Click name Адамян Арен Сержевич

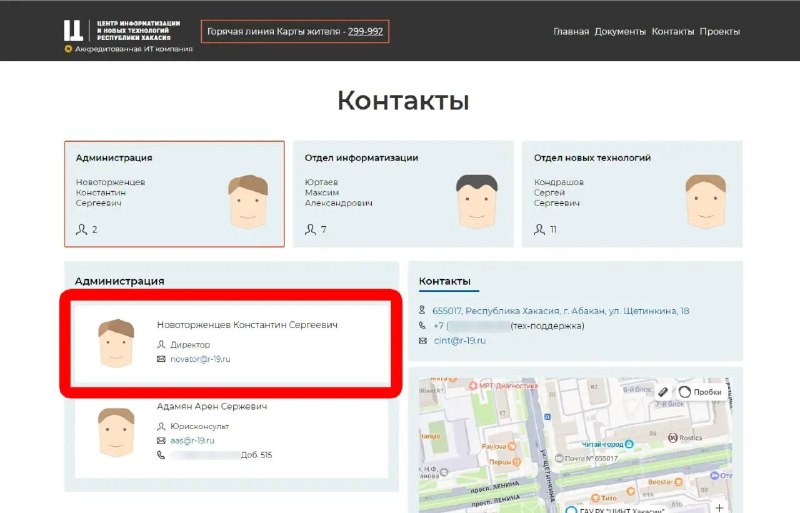tap(212, 406)
